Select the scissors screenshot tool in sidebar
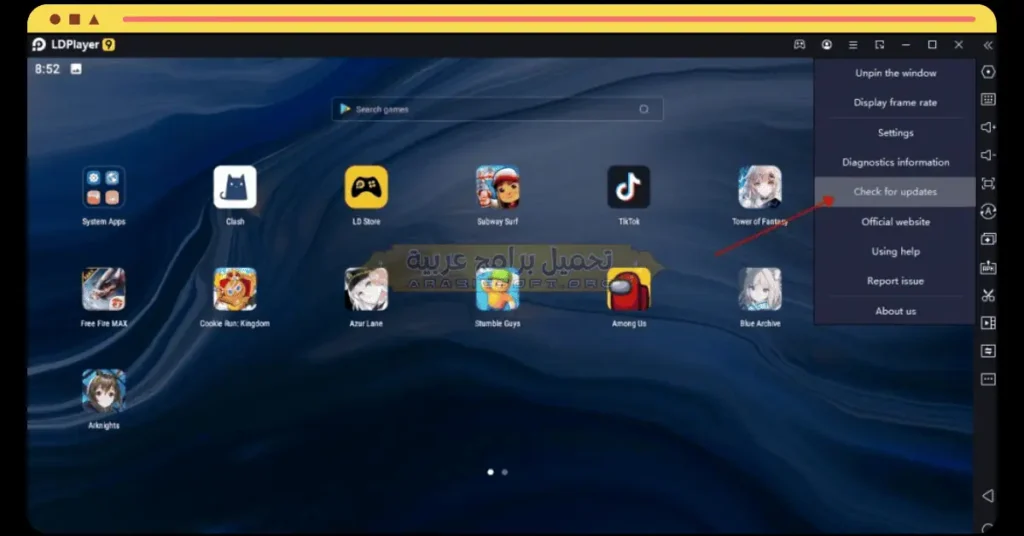Image resolution: width=1024 pixels, height=536 pixels. click(988, 295)
